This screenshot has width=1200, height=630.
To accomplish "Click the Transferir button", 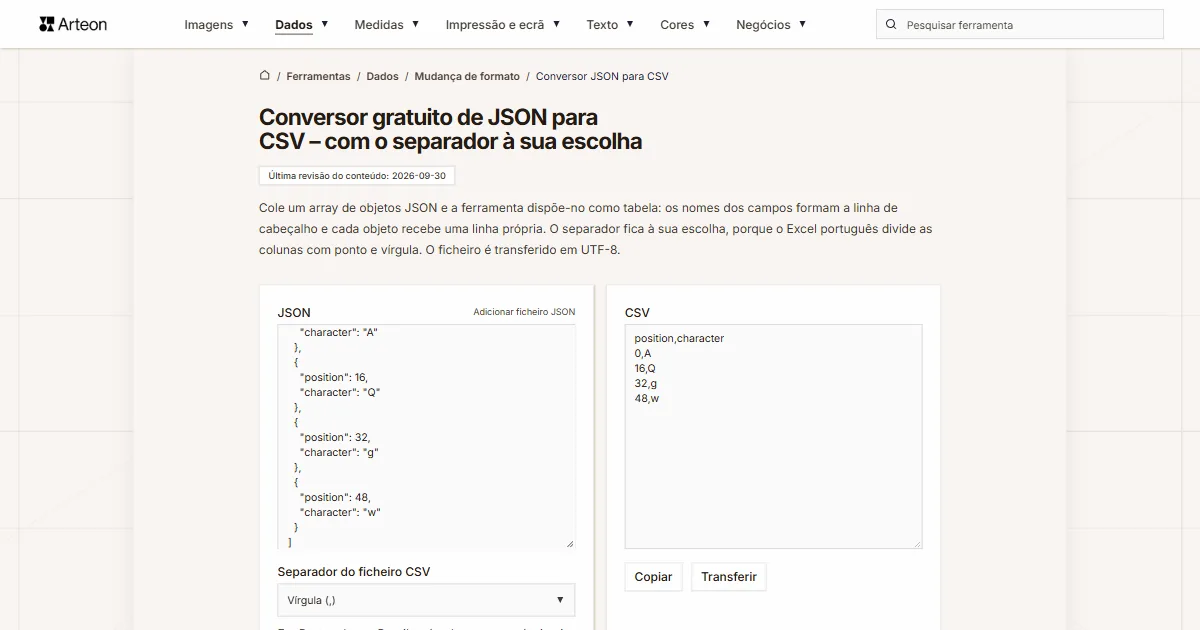I will (729, 577).
